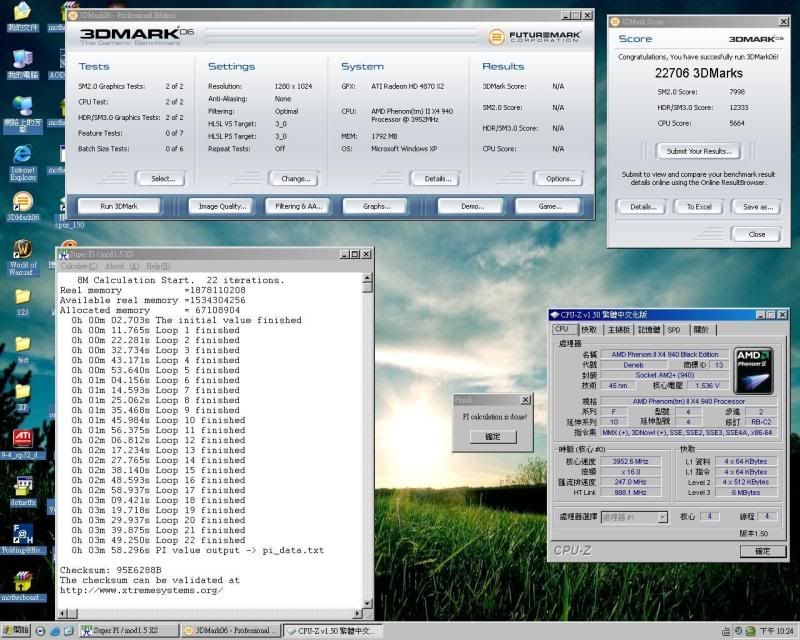Viewport: 800px width, 640px height.
Task: Switch to 3DMark06 Professional taskbar button
Action: tap(231, 631)
